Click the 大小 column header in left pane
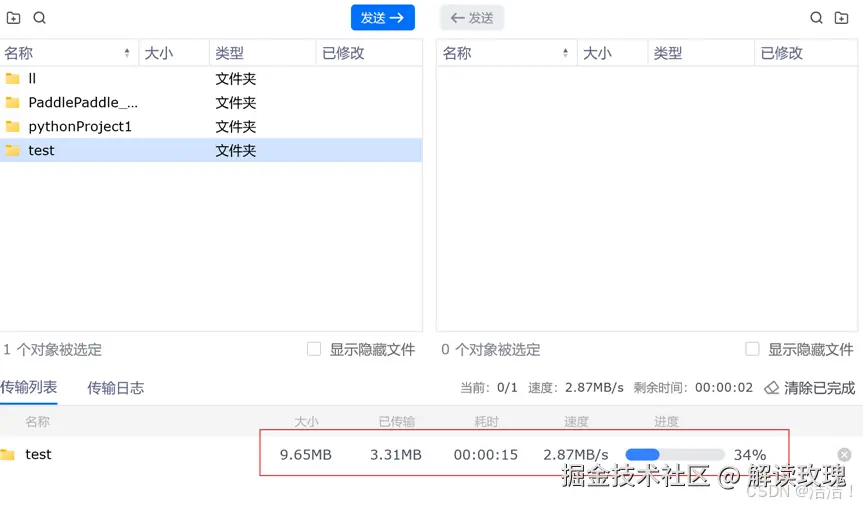Screen dimensions: 863x506 coord(174,53)
